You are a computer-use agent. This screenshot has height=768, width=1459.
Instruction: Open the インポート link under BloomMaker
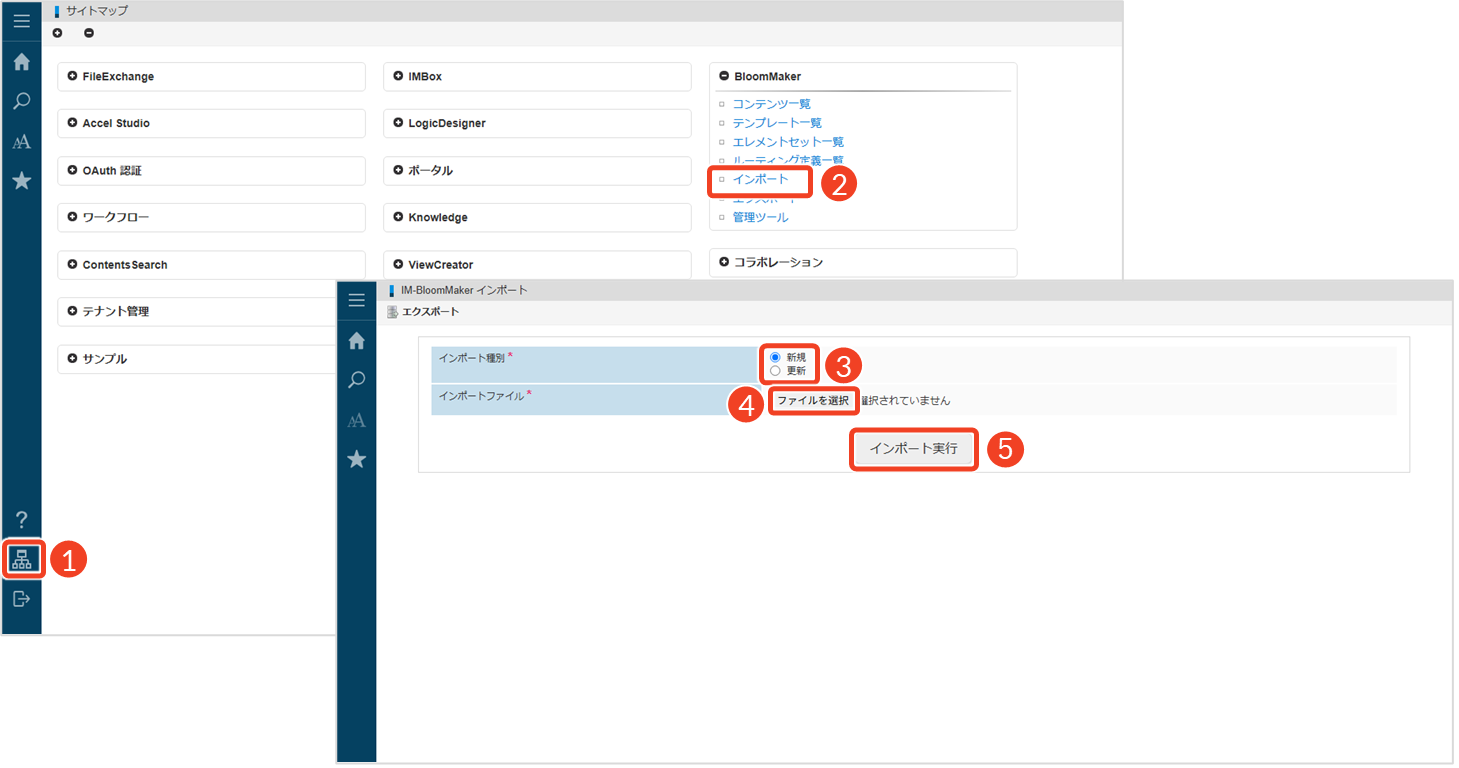pos(760,180)
